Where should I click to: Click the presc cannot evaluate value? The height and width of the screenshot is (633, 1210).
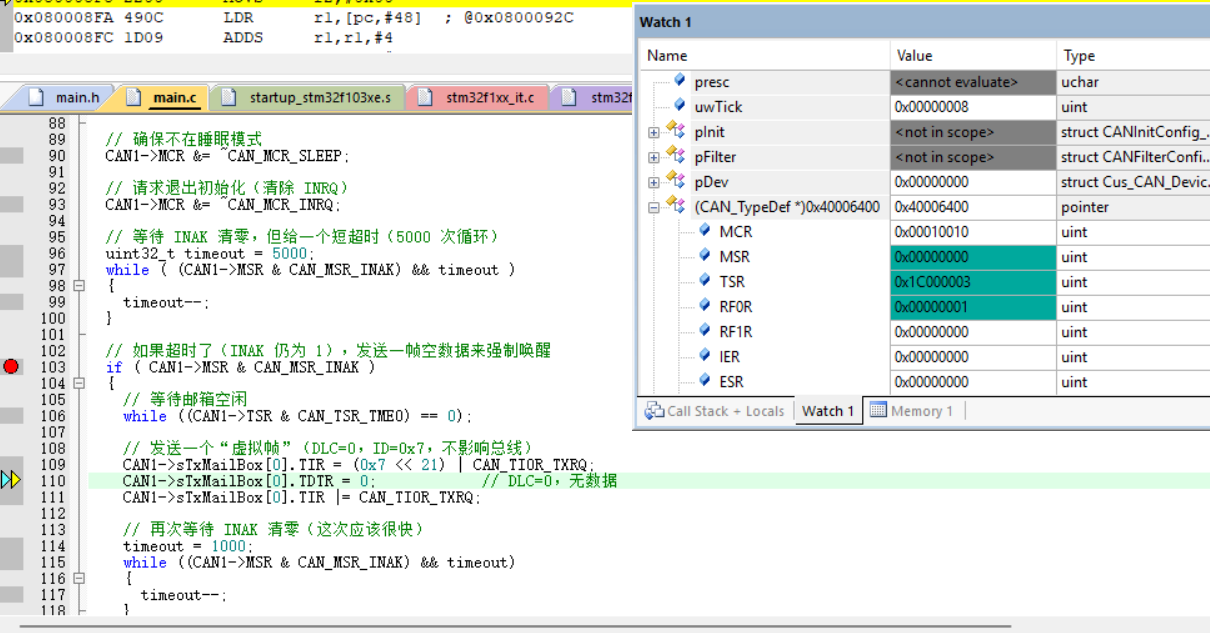click(973, 82)
